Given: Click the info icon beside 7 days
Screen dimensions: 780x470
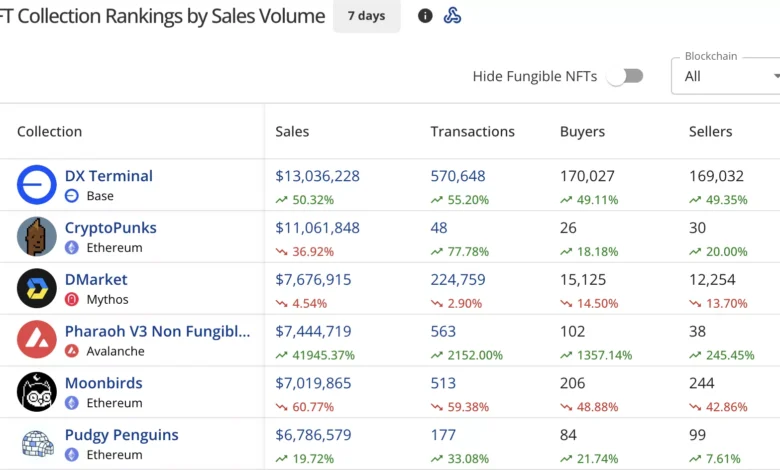Looking at the screenshot, I should (x=425, y=16).
